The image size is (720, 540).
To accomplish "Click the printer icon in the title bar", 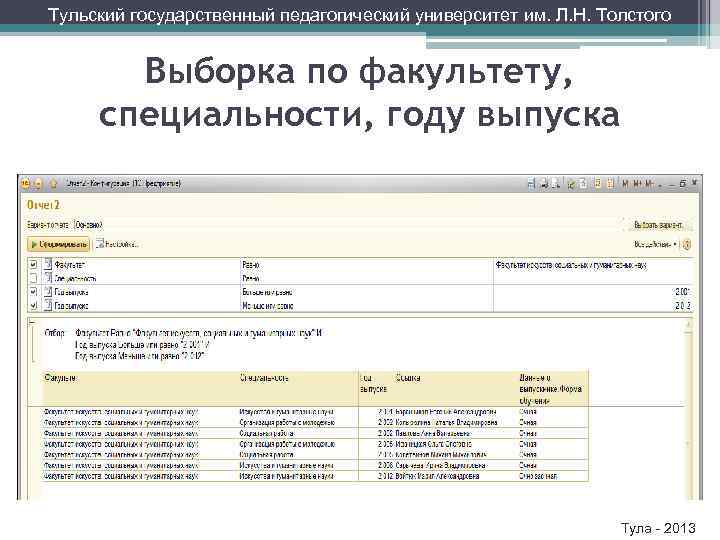I will tap(545, 184).
